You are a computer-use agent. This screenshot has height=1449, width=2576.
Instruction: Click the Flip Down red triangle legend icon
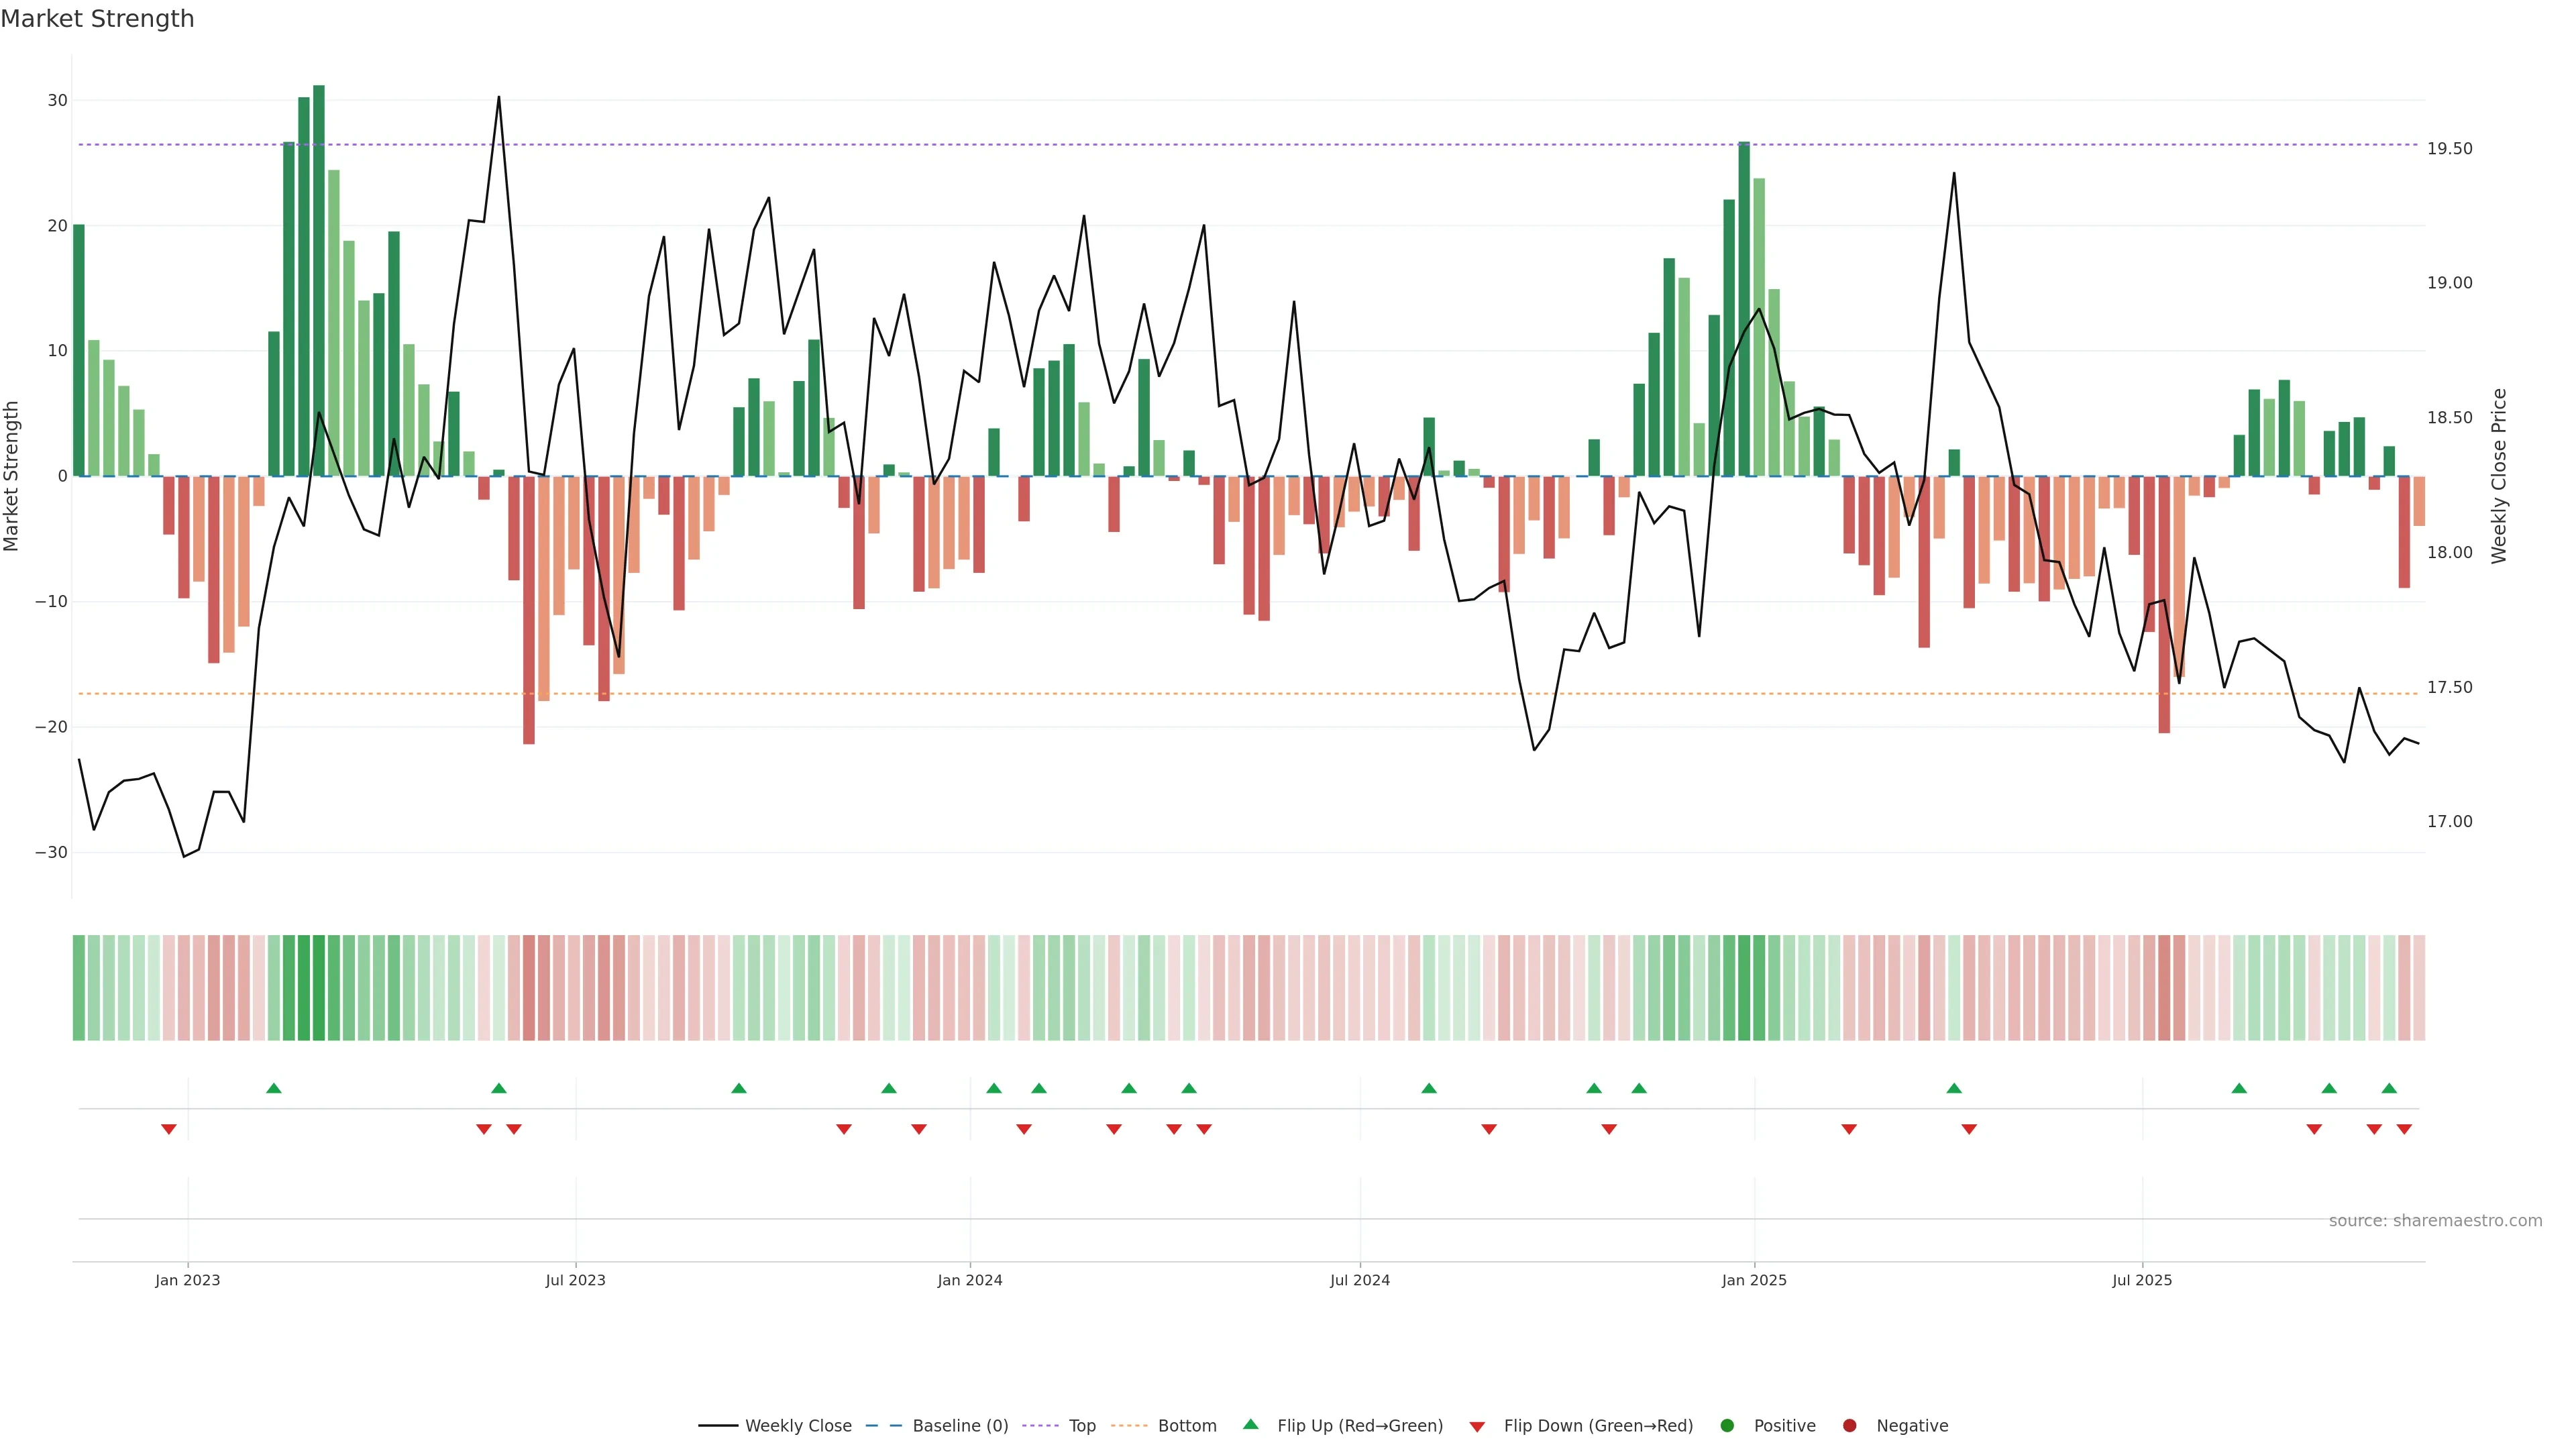1477,1426
